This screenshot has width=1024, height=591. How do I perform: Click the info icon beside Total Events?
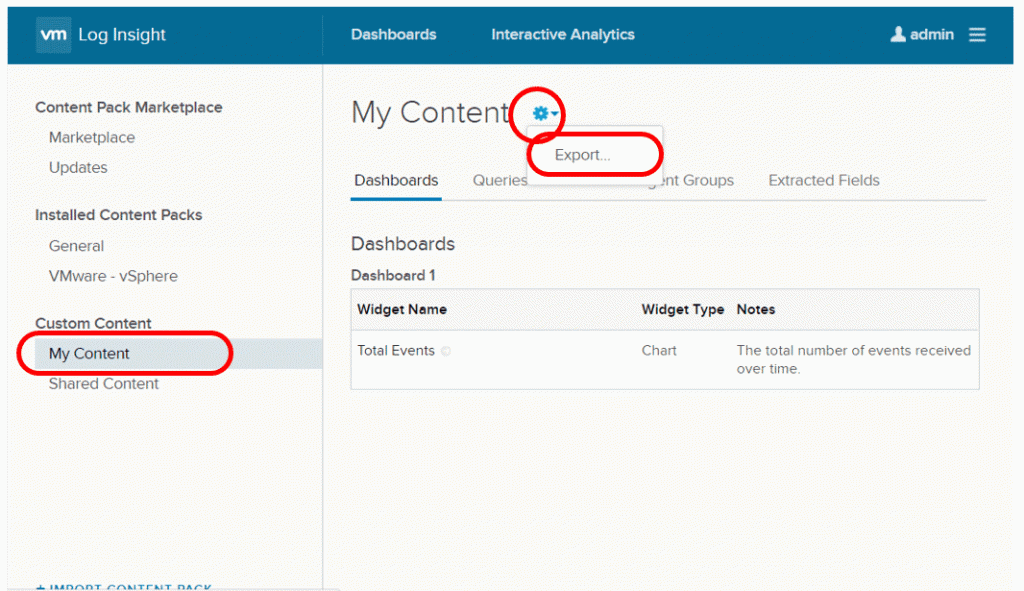tap(446, 351)
